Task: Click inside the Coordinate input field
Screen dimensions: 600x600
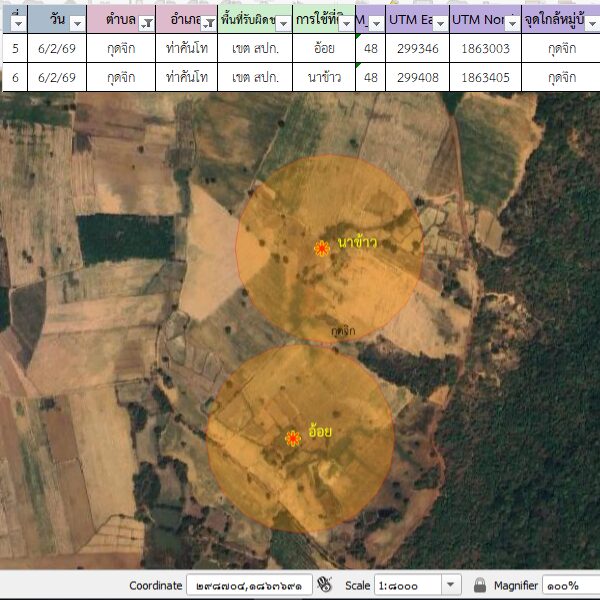Action: (x=248, y=585)
